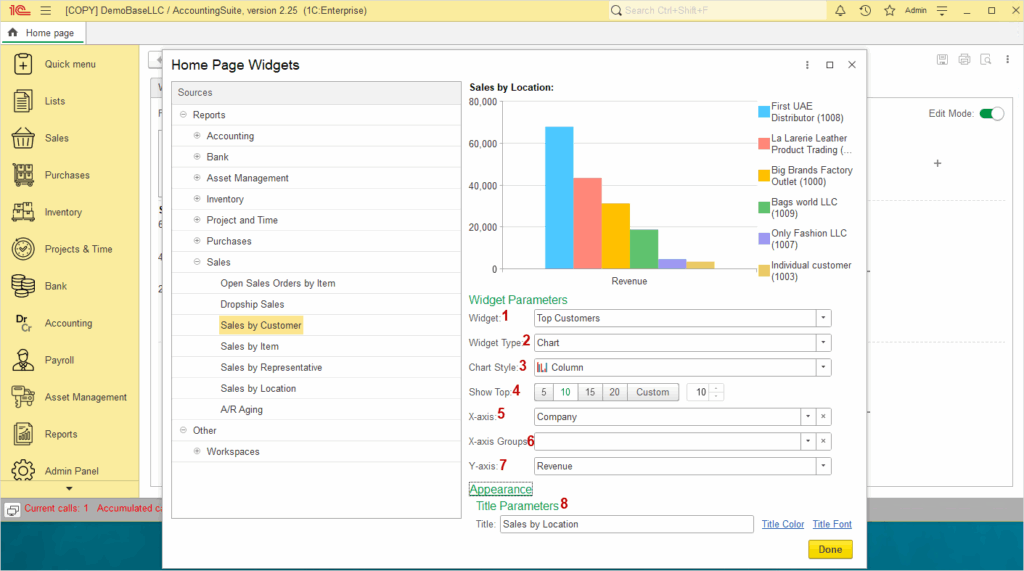Click the Done button
The height and width of the screenshot is (571, 1024).
(830, 549)
